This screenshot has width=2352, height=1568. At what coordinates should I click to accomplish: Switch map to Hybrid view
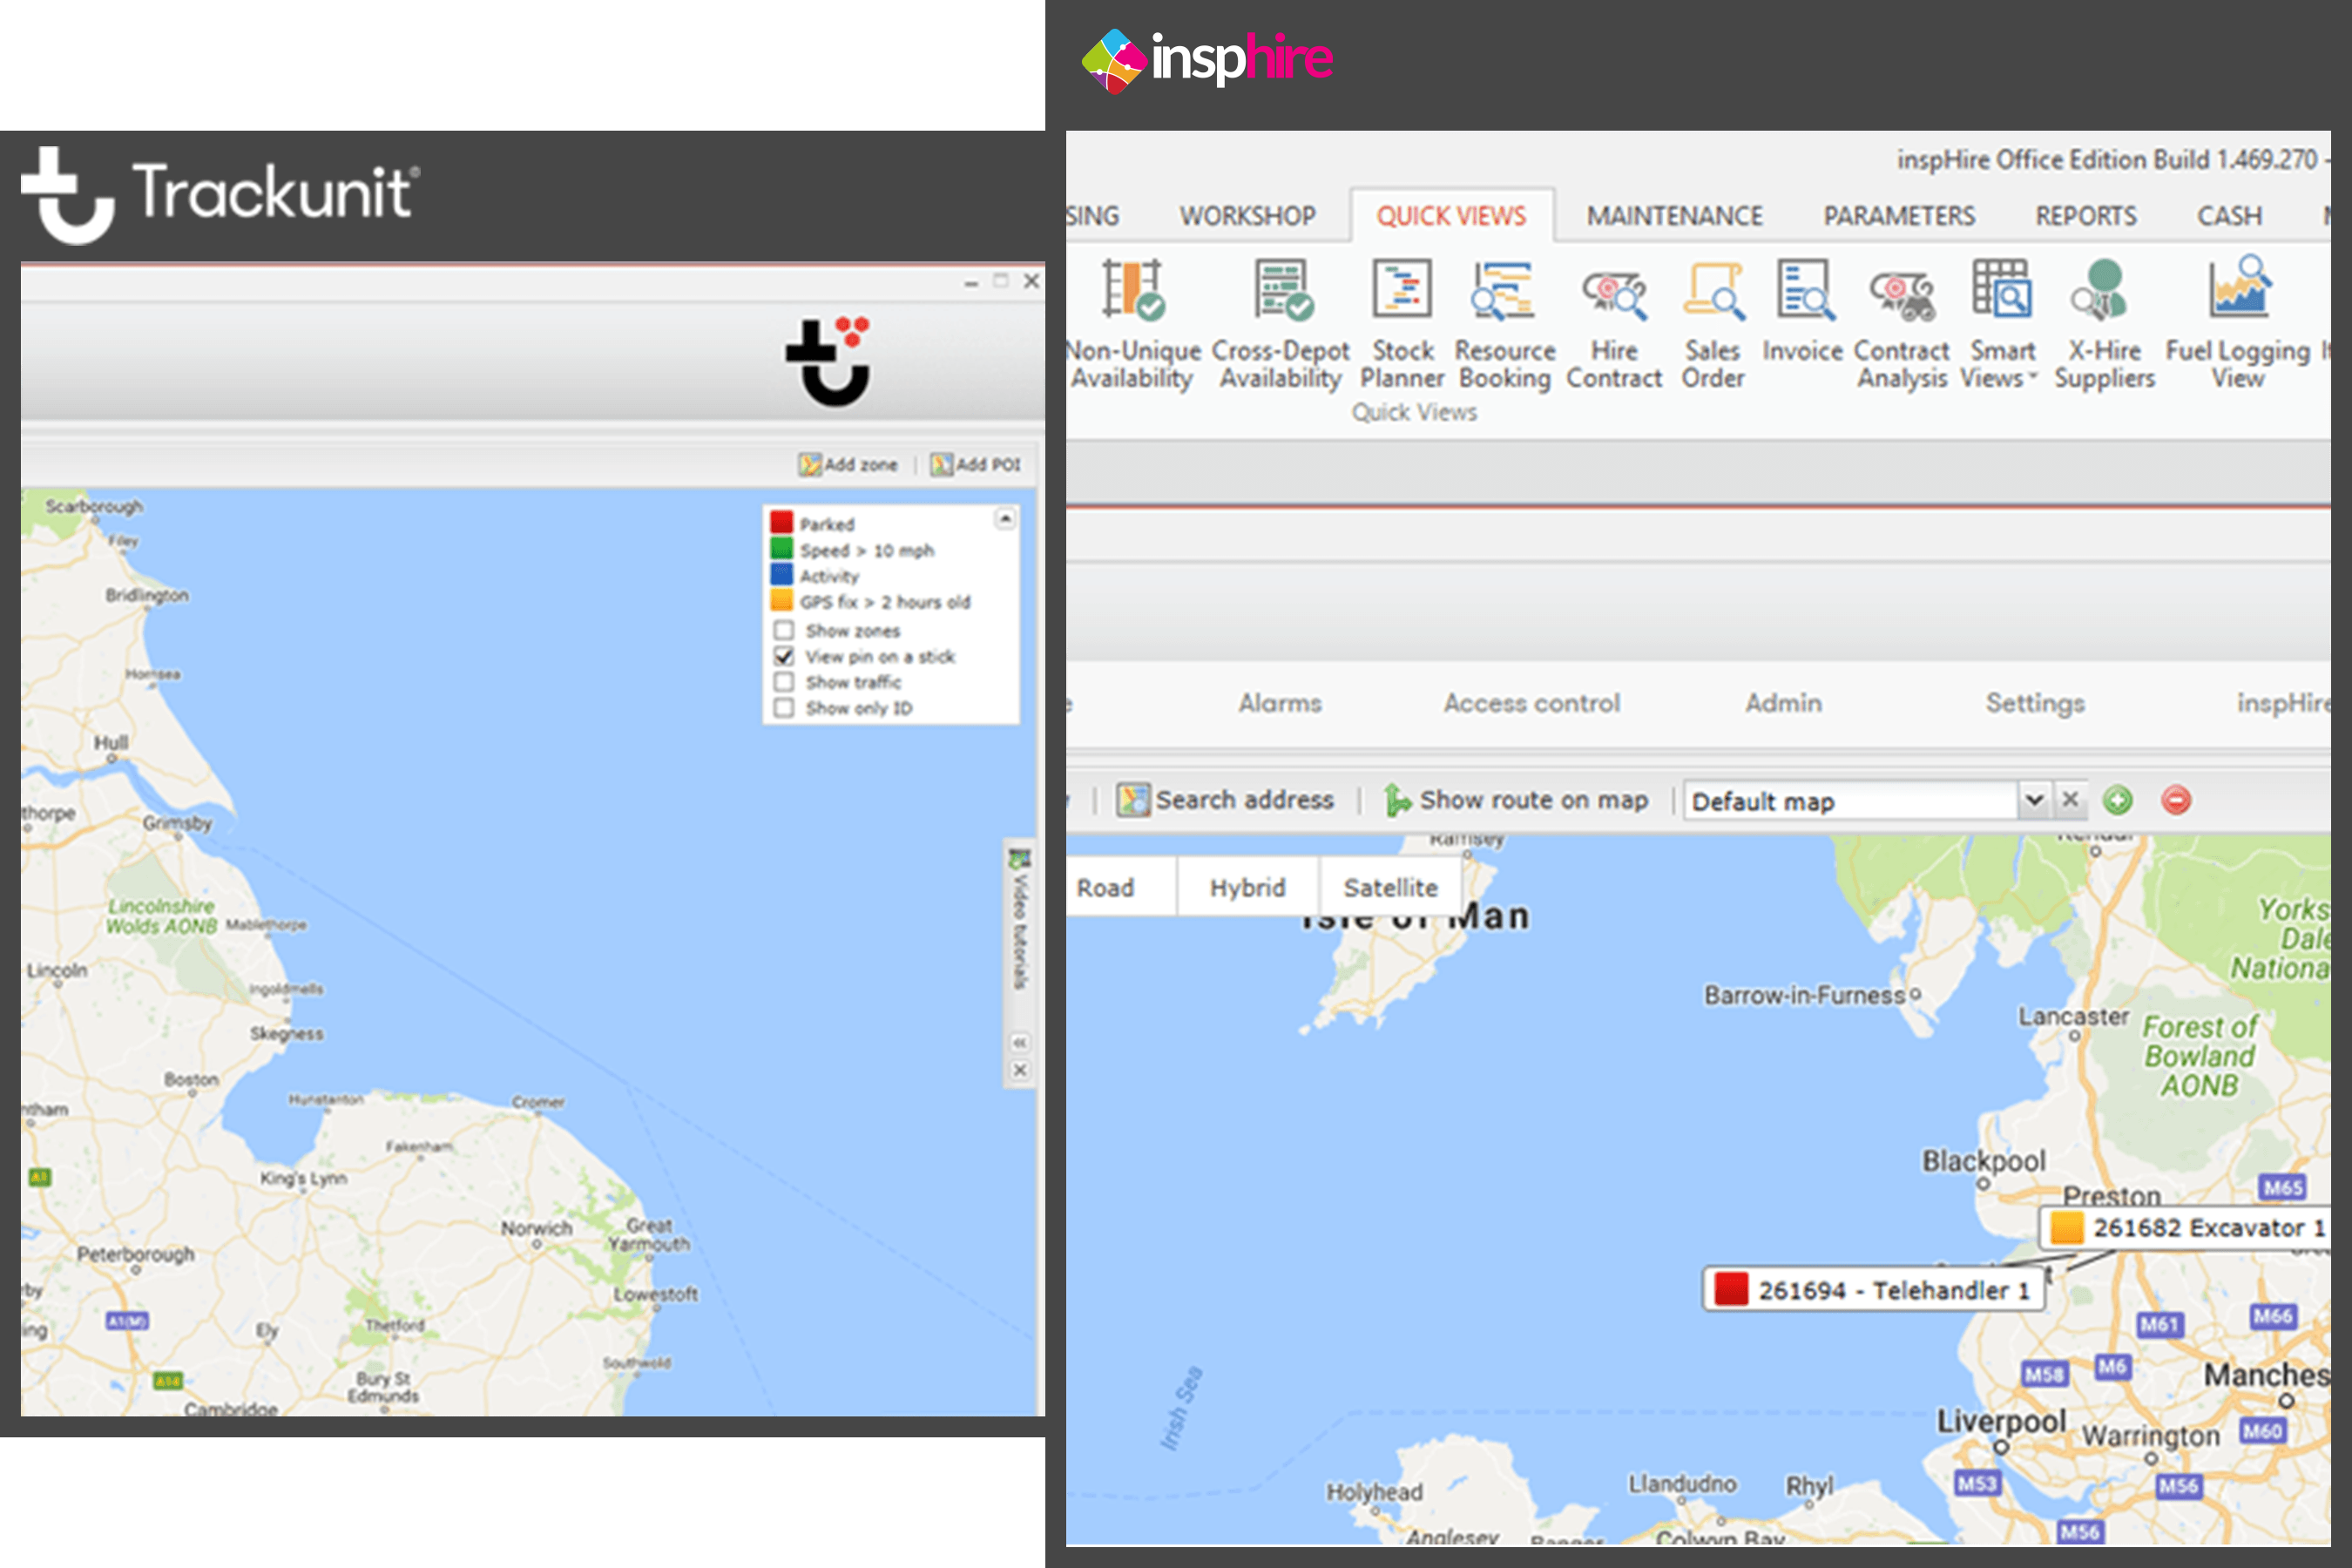[x=1247, y=887]
